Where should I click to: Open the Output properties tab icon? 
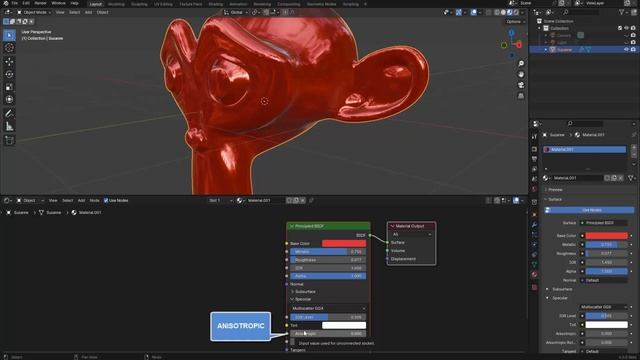[x=534, y=159]
